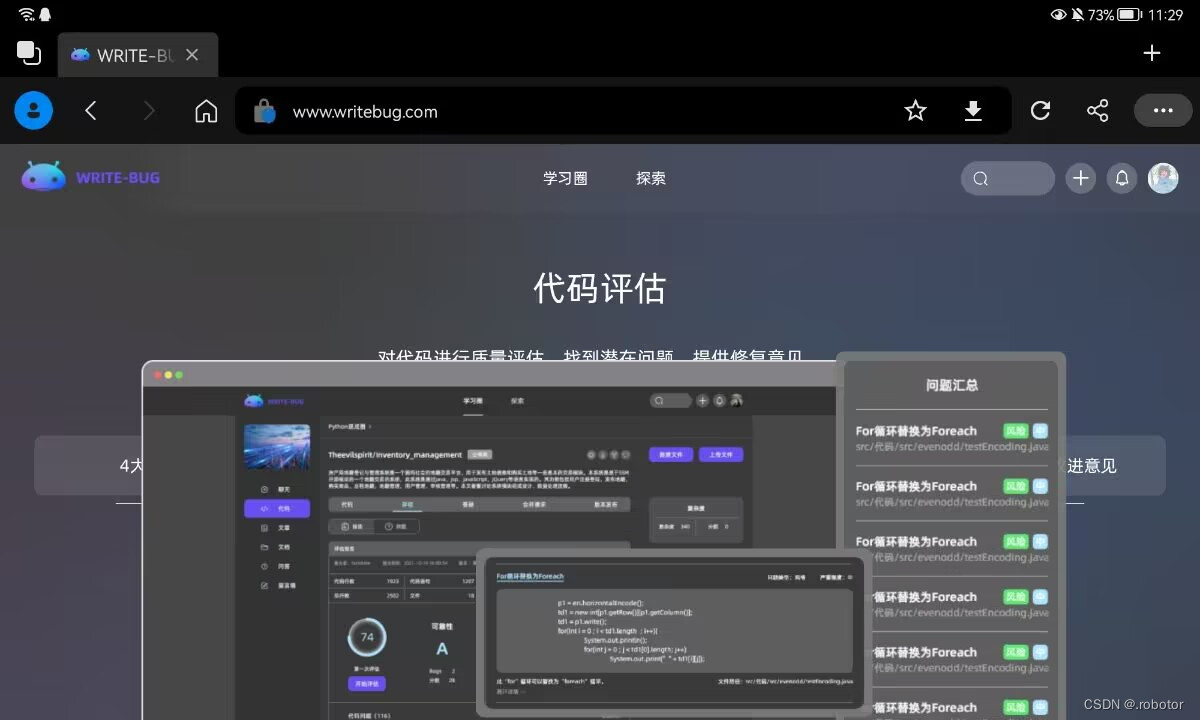This screenshot has width=1200, height=720.
Task: Click Theevilspirit/Inventory_management project title
Action: [x=396, y=454]
